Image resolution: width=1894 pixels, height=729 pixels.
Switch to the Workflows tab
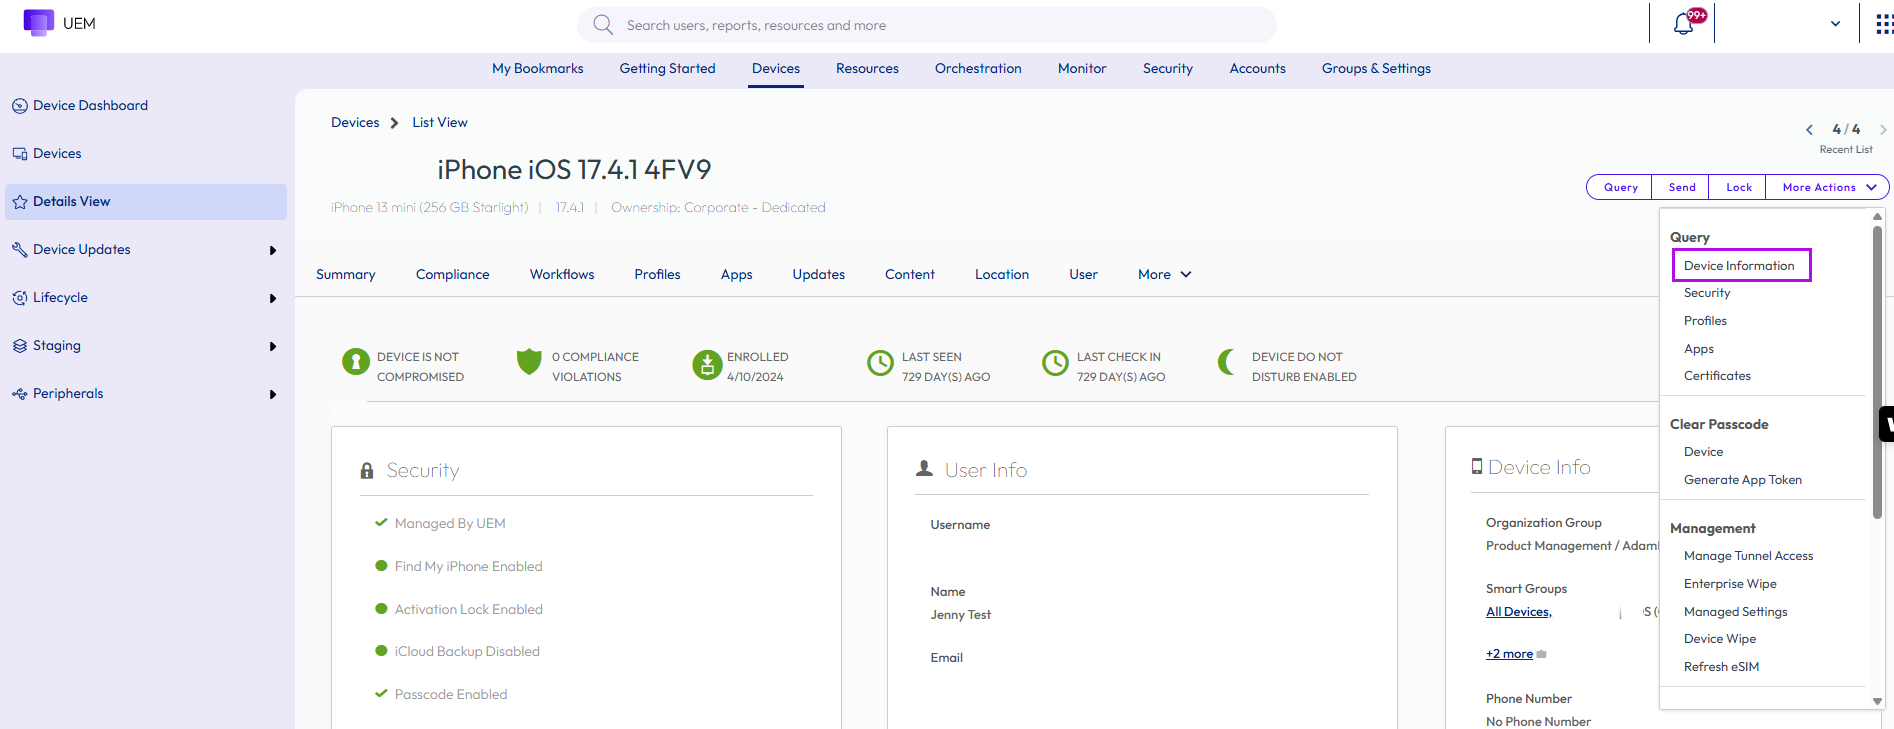pyautogui.click(x=562, y=274)
